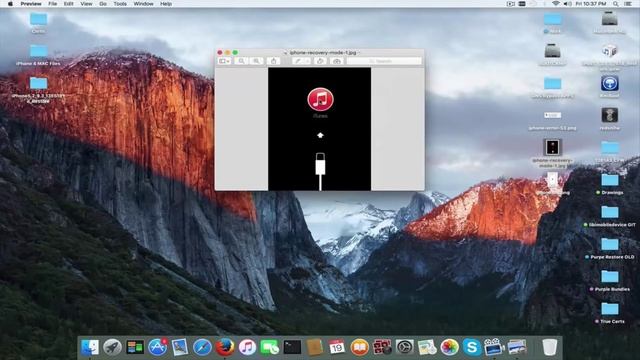
Task: Open the Go menu
Action: pyautogui.click(x=103, y=4)
